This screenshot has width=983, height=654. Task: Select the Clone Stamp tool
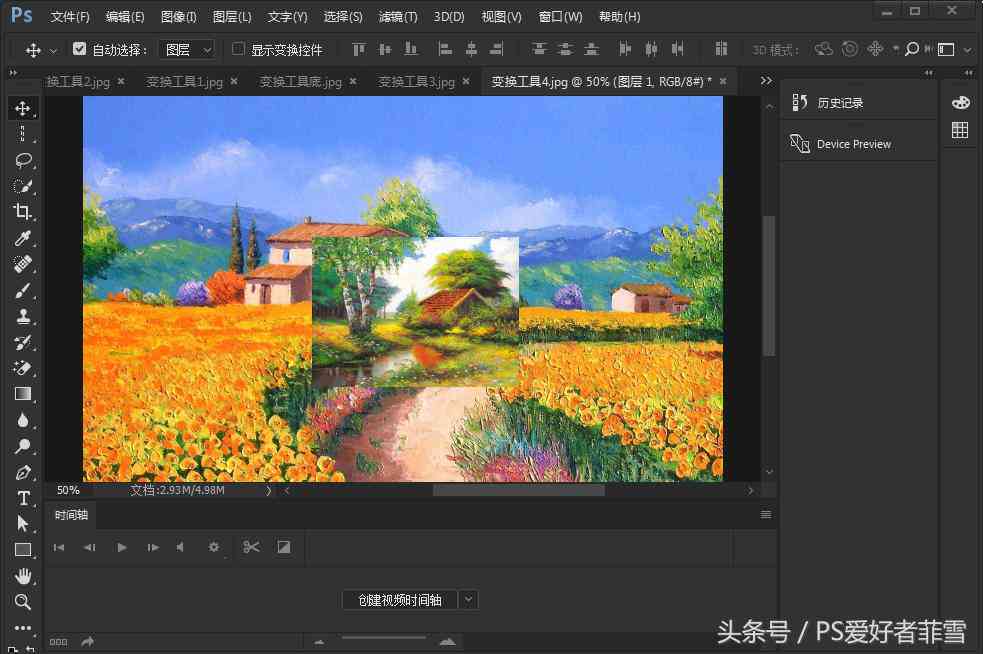click(x=23, y=316)
